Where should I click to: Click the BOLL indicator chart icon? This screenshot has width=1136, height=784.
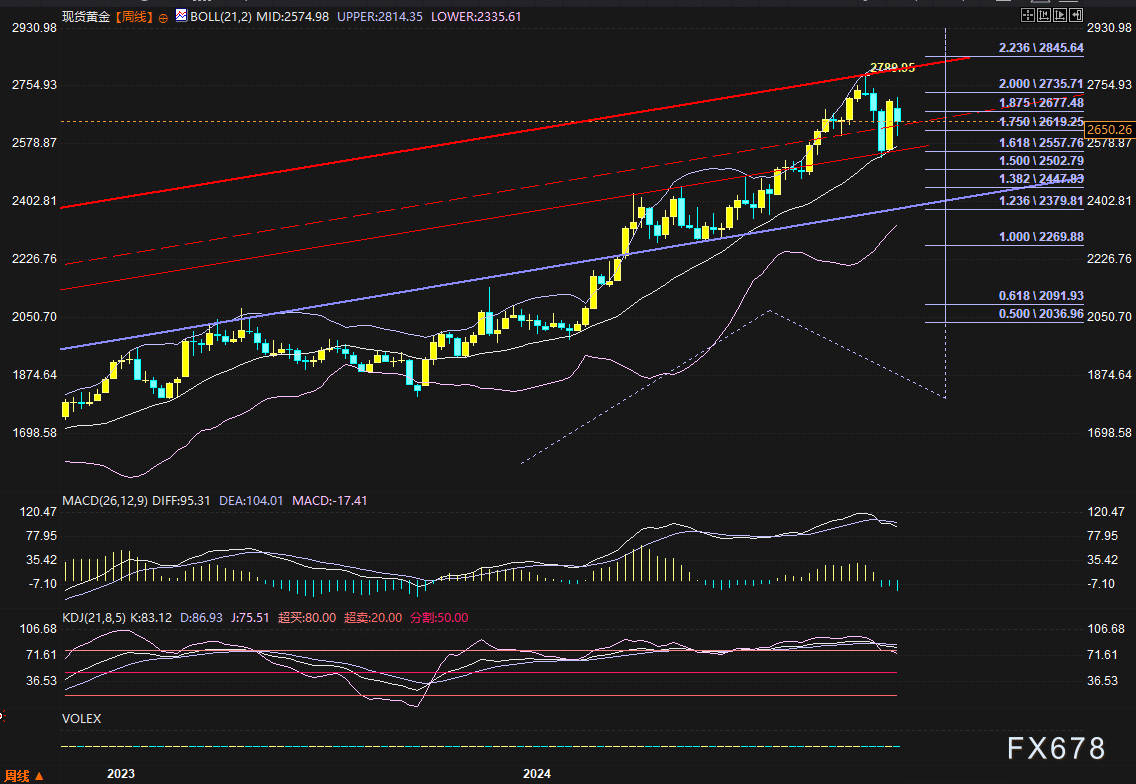click(181, 17)
